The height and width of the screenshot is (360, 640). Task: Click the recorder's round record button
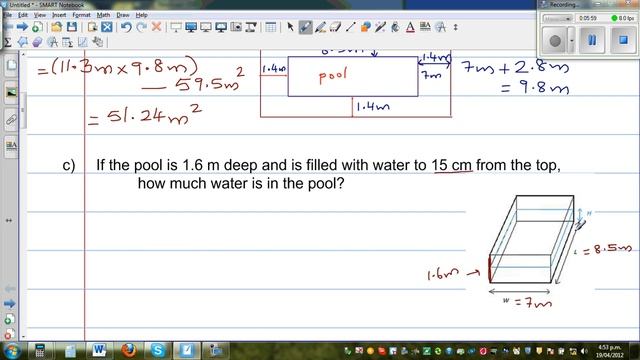coord(555,40)
